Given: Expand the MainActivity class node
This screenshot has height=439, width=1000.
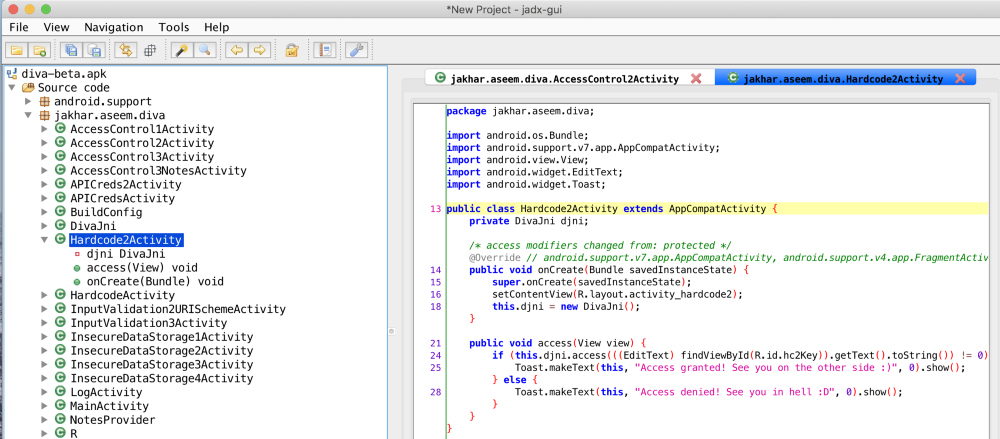Looking at the screenshot, I should pyautogui.click(x=44, y=406).
